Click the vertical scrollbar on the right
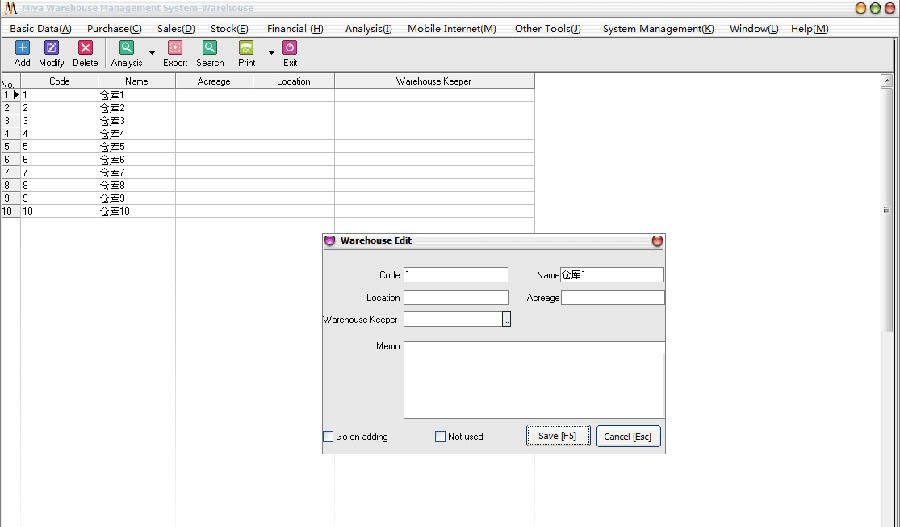The image size is (900, 527). (x=887, y=210)
